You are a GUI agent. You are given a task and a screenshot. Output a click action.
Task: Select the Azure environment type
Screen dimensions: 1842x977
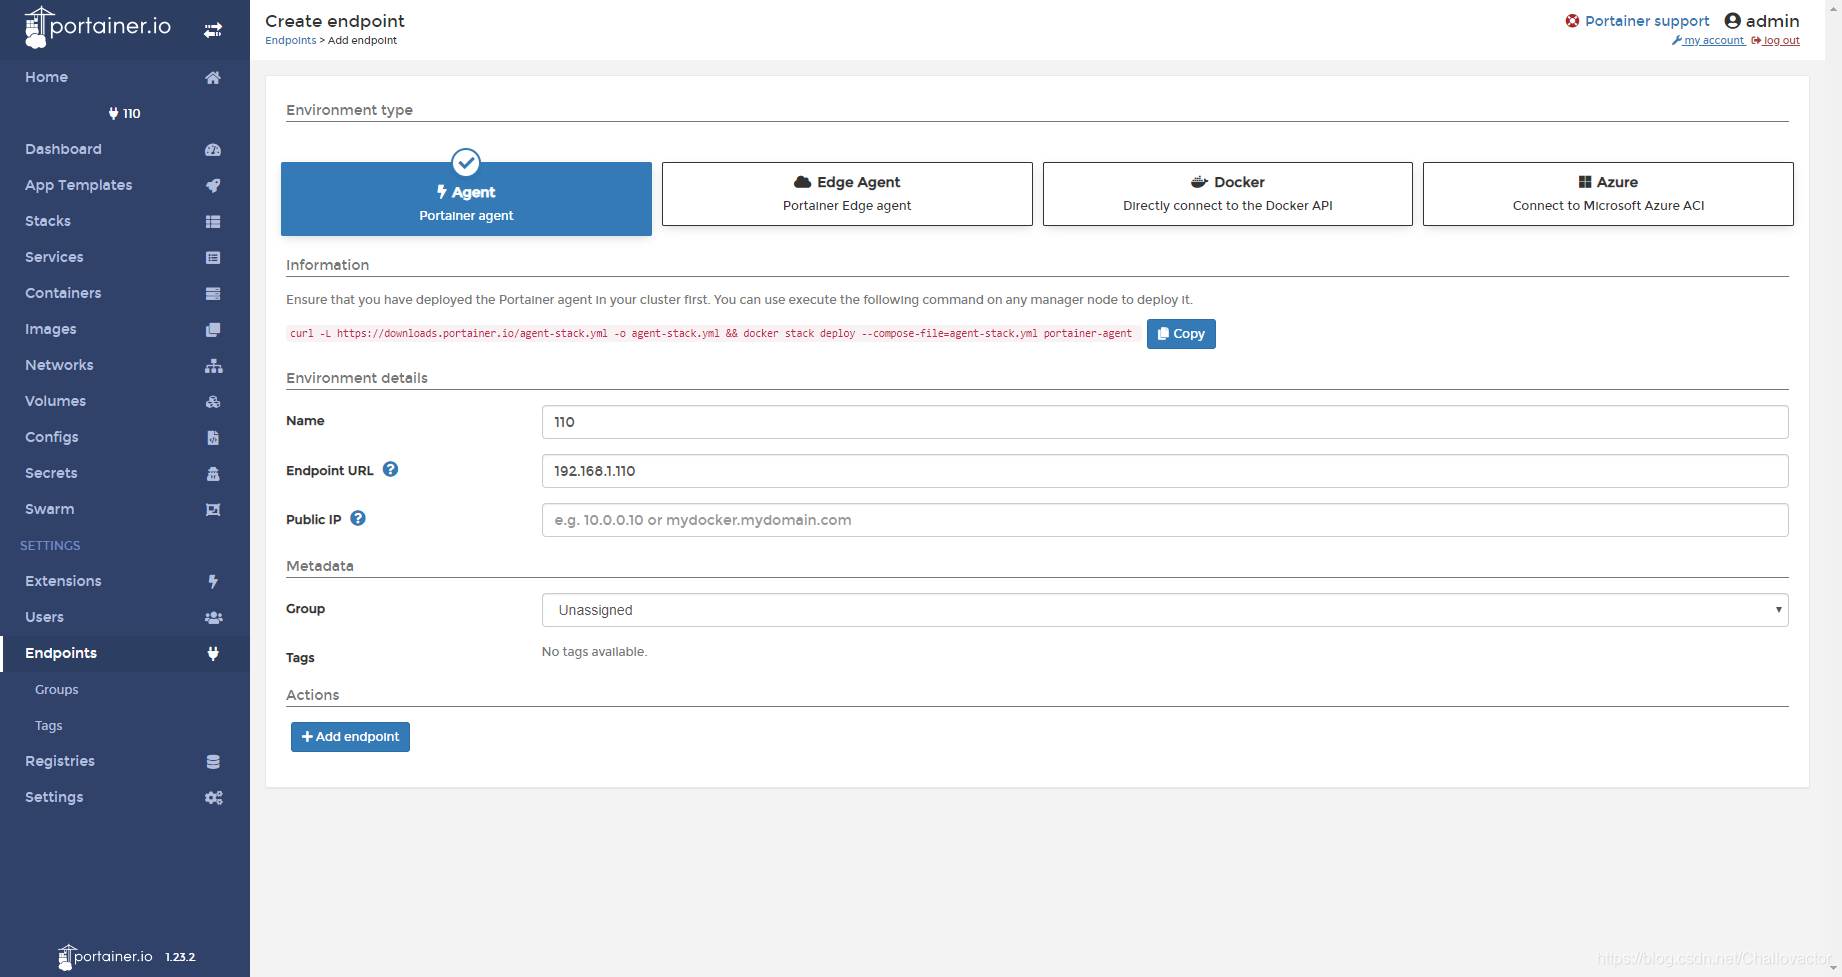[x=1608, y=194]
